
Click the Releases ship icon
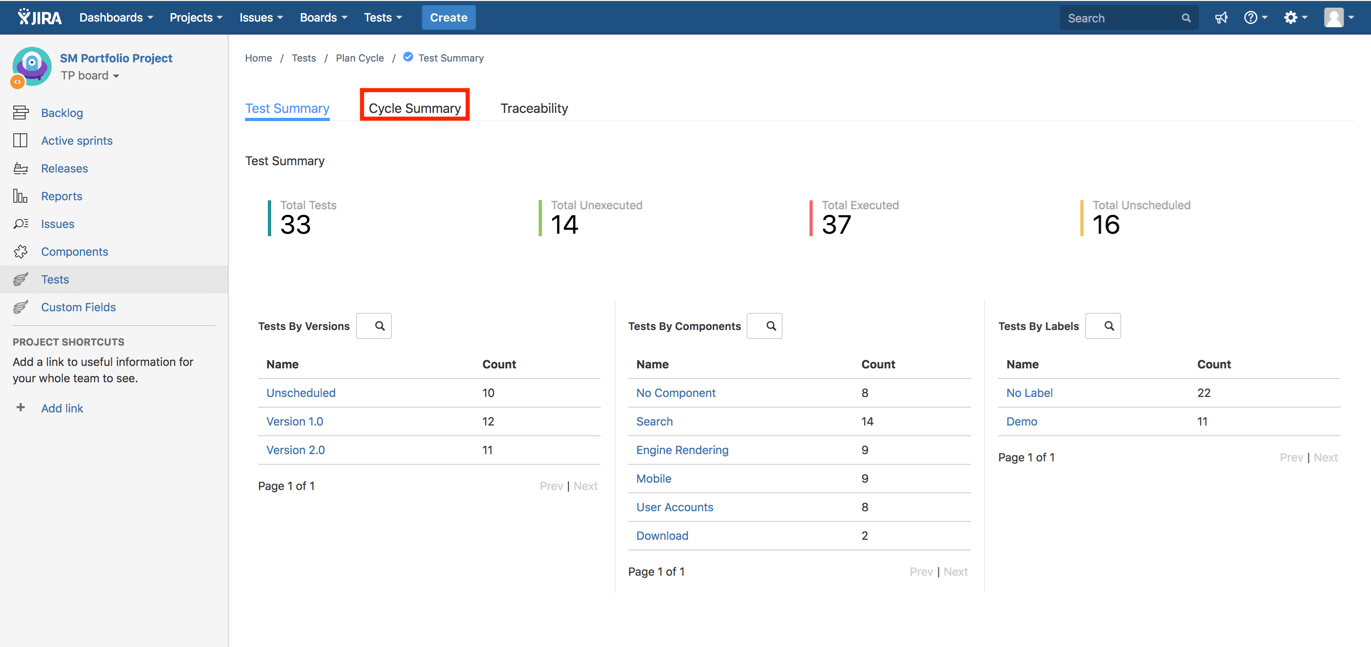coord(20,169)
